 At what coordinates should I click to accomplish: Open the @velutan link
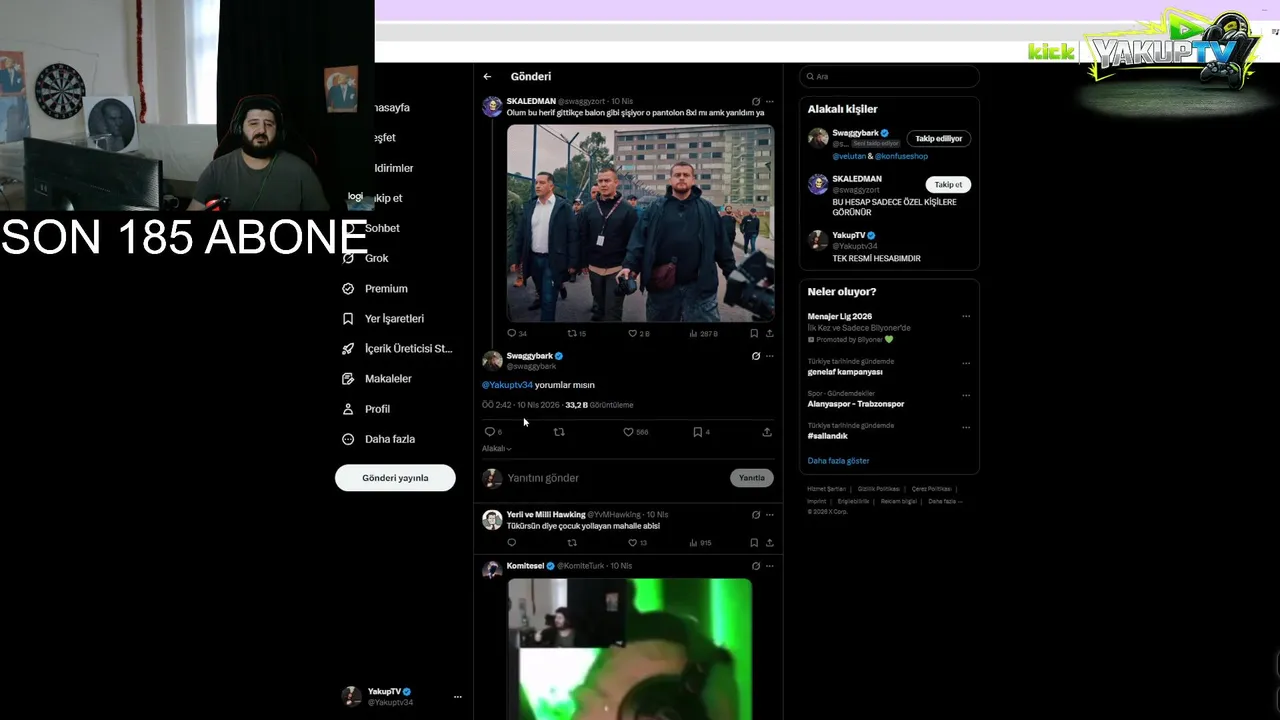(x=849, y=156)
